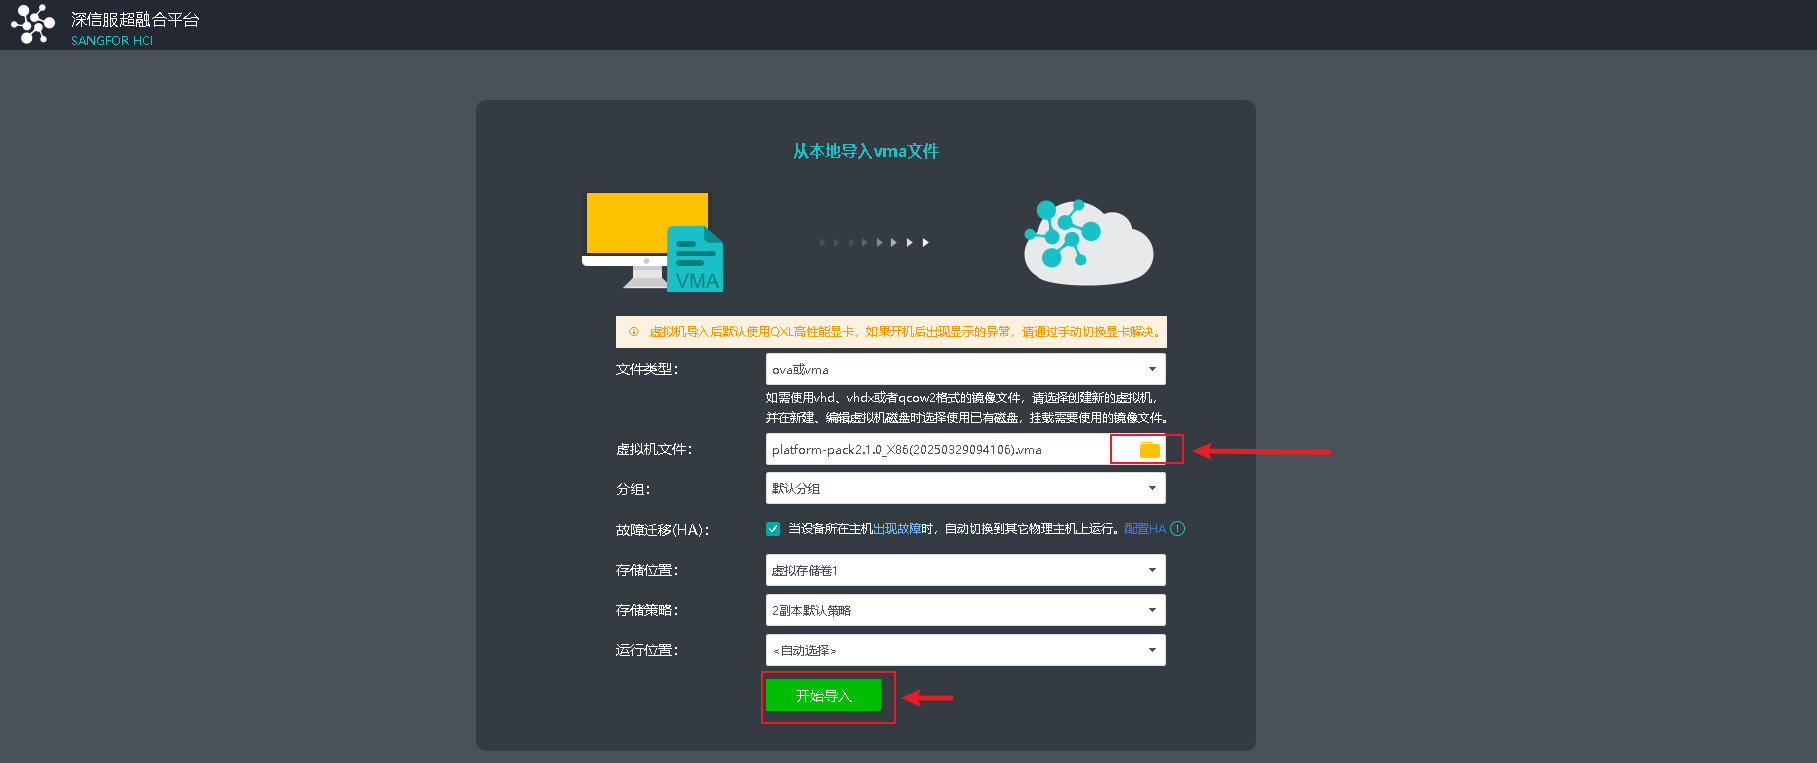Screen dimensions: 1817x763
Task: Click the info icon beside 配置HA
Action: (1177, 529)
